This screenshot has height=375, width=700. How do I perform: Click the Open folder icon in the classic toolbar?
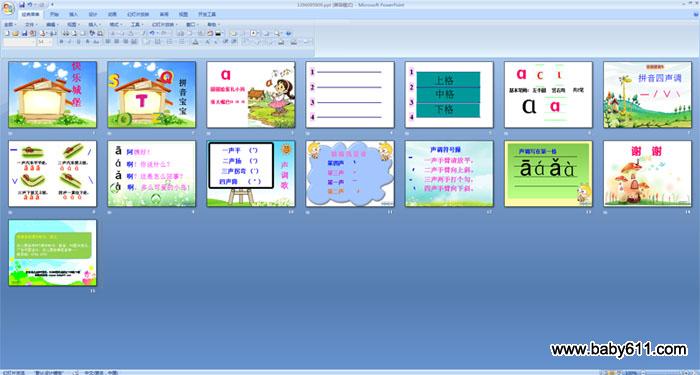(15, 33)
